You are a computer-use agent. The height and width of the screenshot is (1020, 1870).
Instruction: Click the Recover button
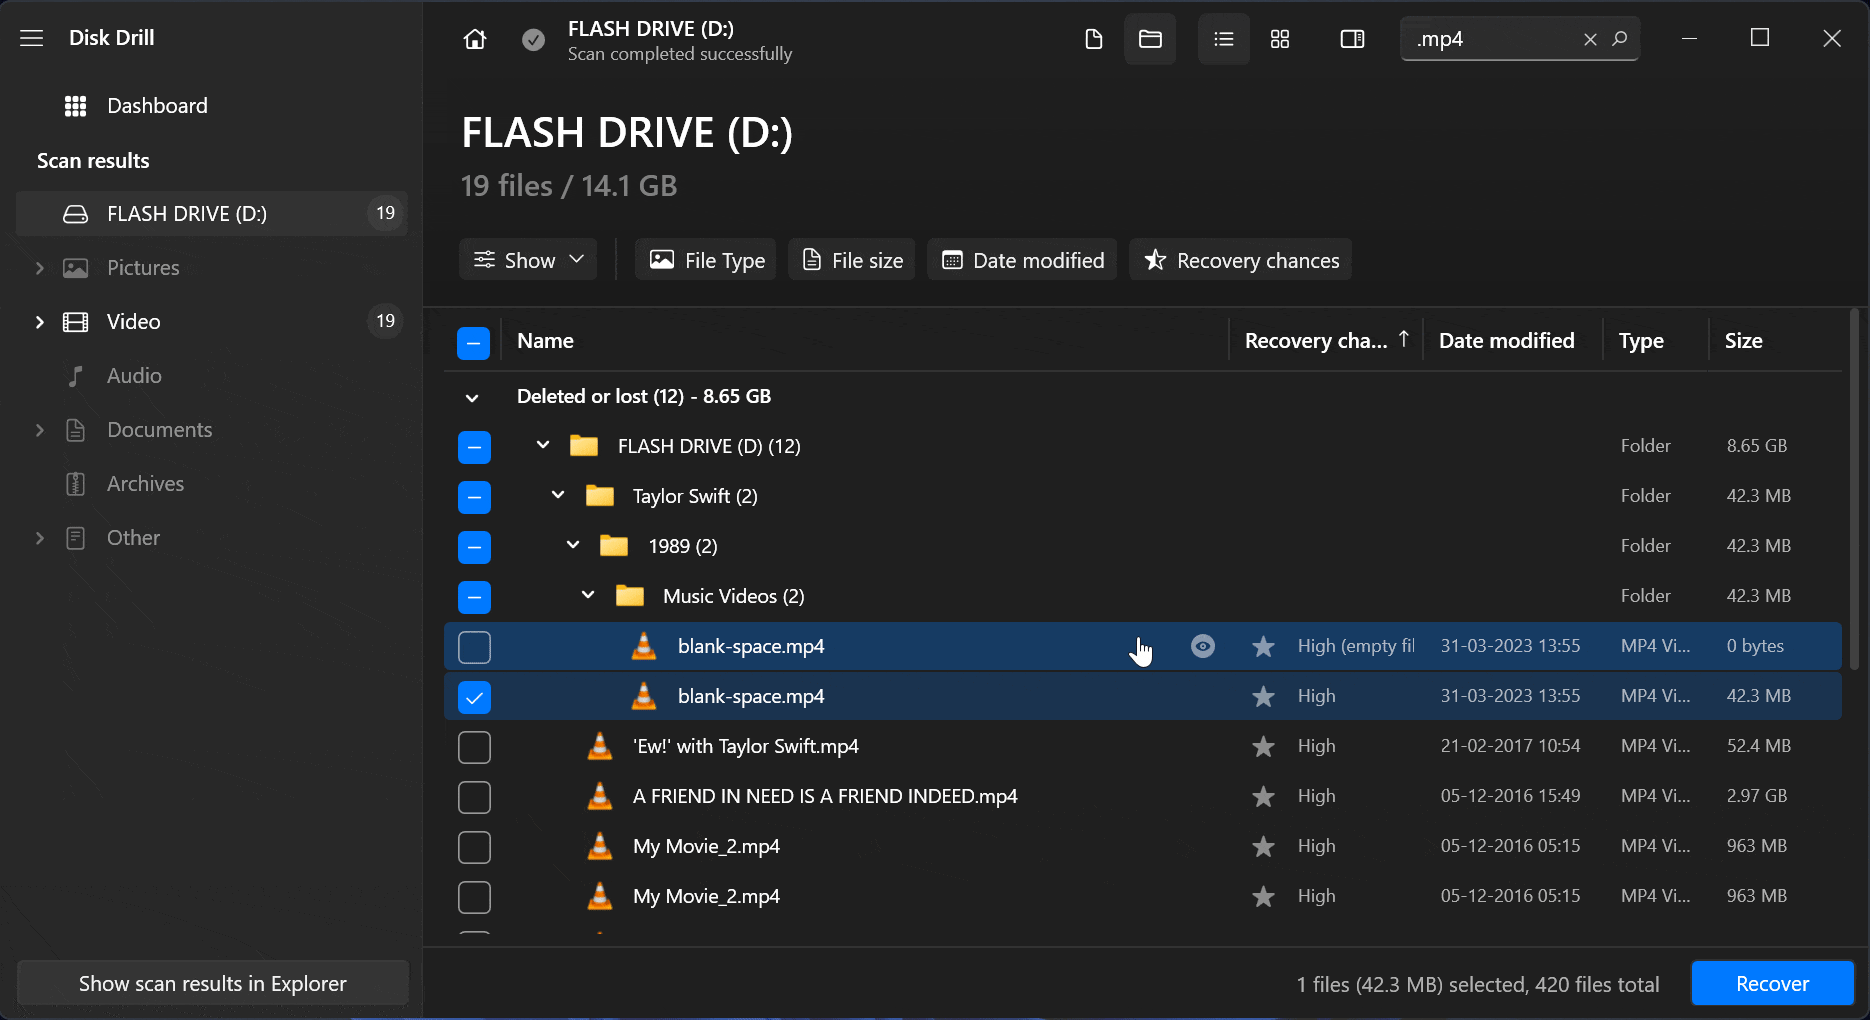[x=1772, y=983]
